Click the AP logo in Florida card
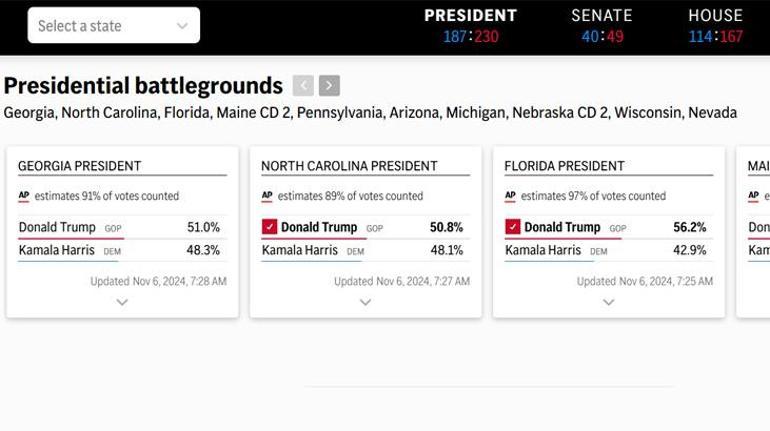770x431 pixels. click(510, 196)
